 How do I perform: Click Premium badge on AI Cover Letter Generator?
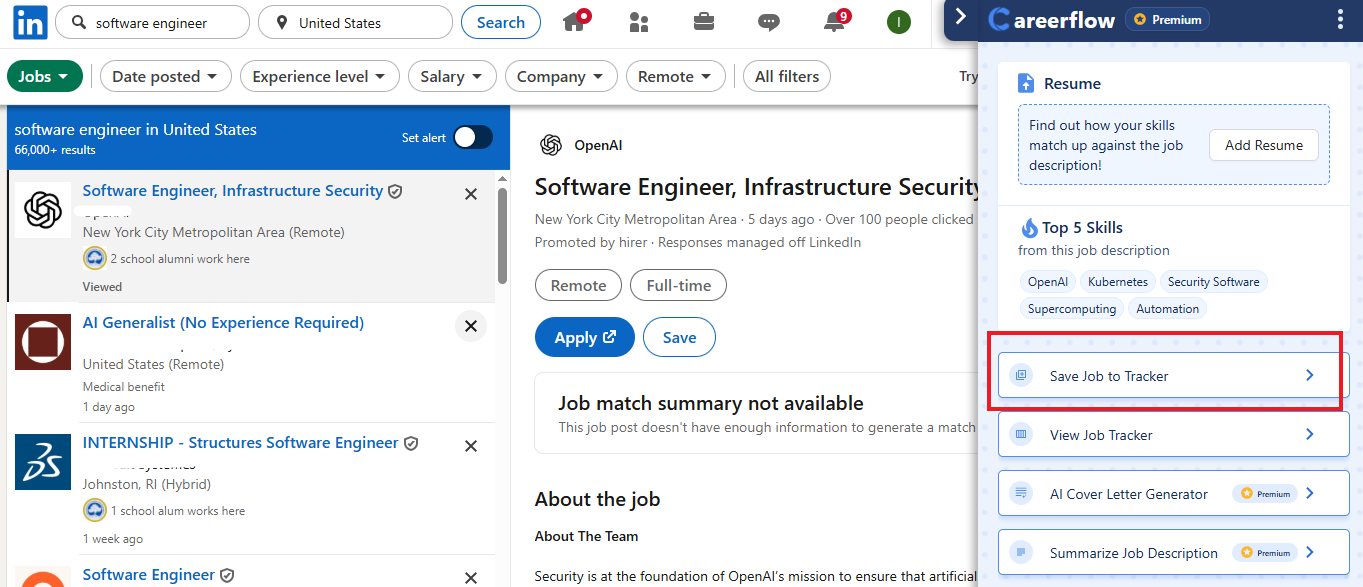[1265, 494]
